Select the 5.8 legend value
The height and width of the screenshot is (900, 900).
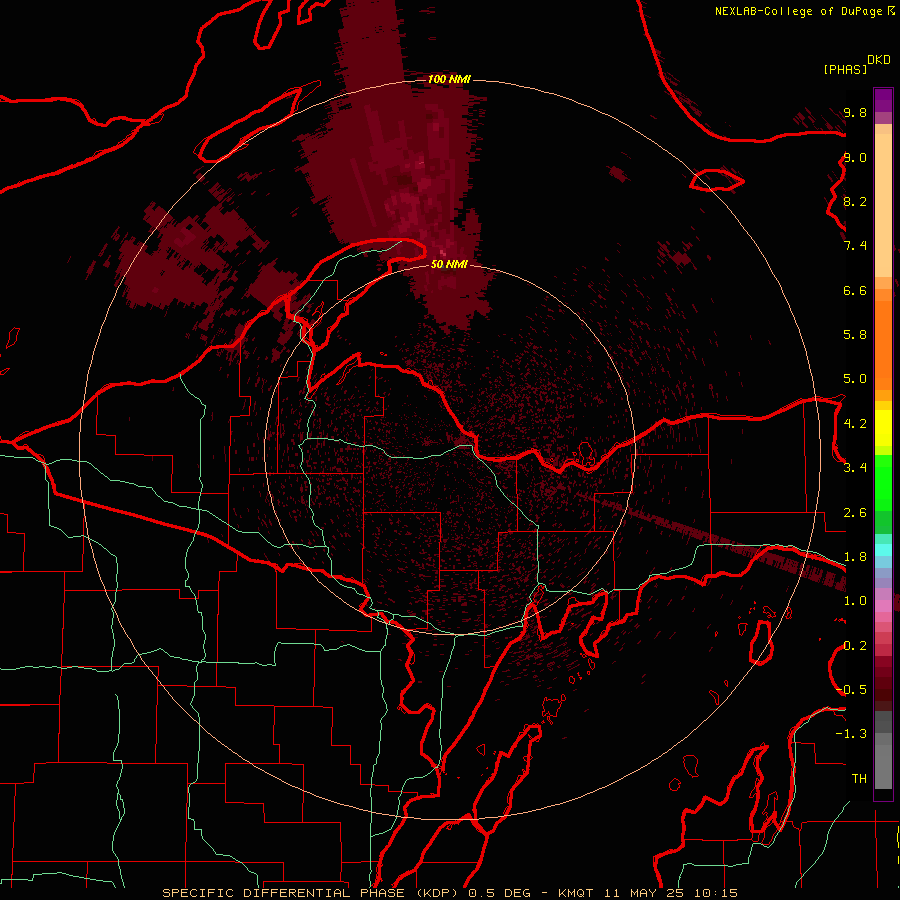click(855, 335)
